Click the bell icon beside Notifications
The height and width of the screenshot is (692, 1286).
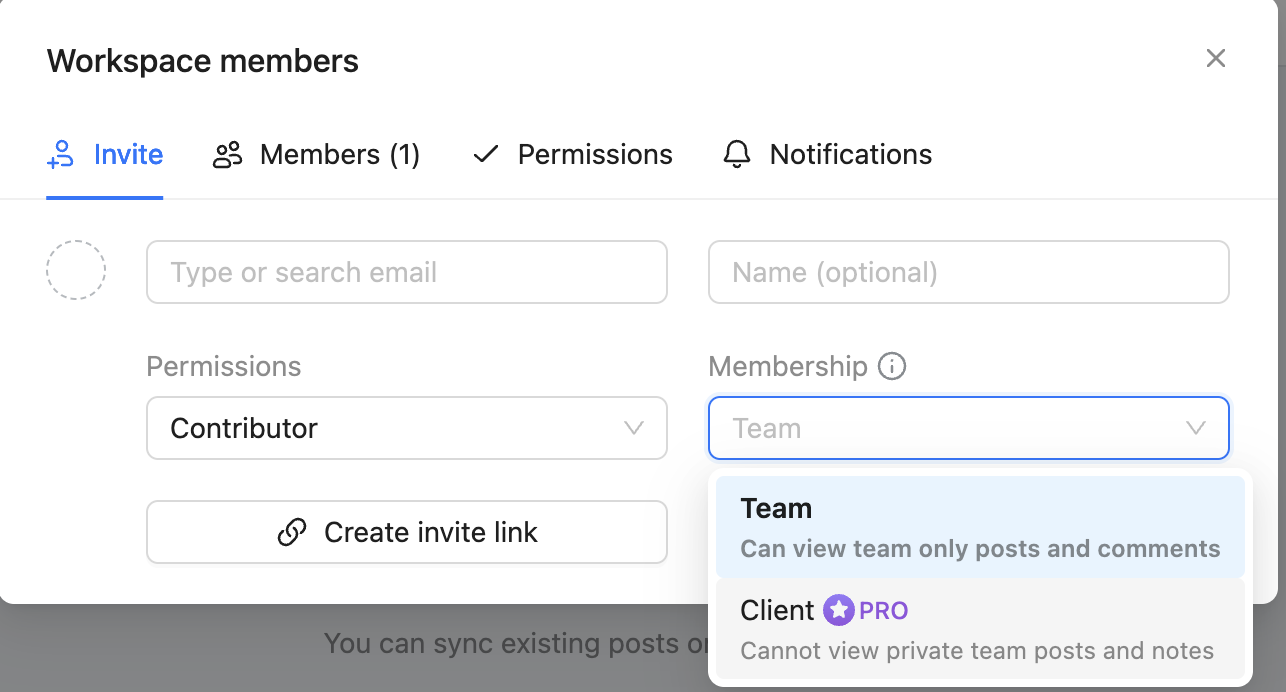tap(737, 155)
